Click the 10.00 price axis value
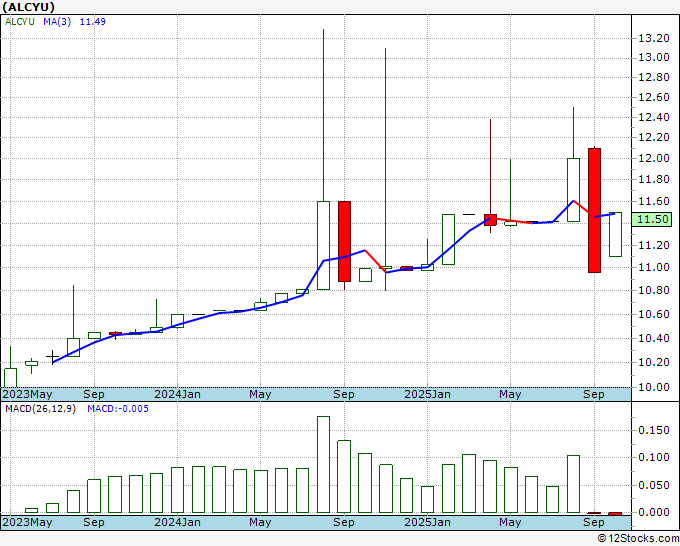The width and height of the screenshot is (680, 546). 654,387
